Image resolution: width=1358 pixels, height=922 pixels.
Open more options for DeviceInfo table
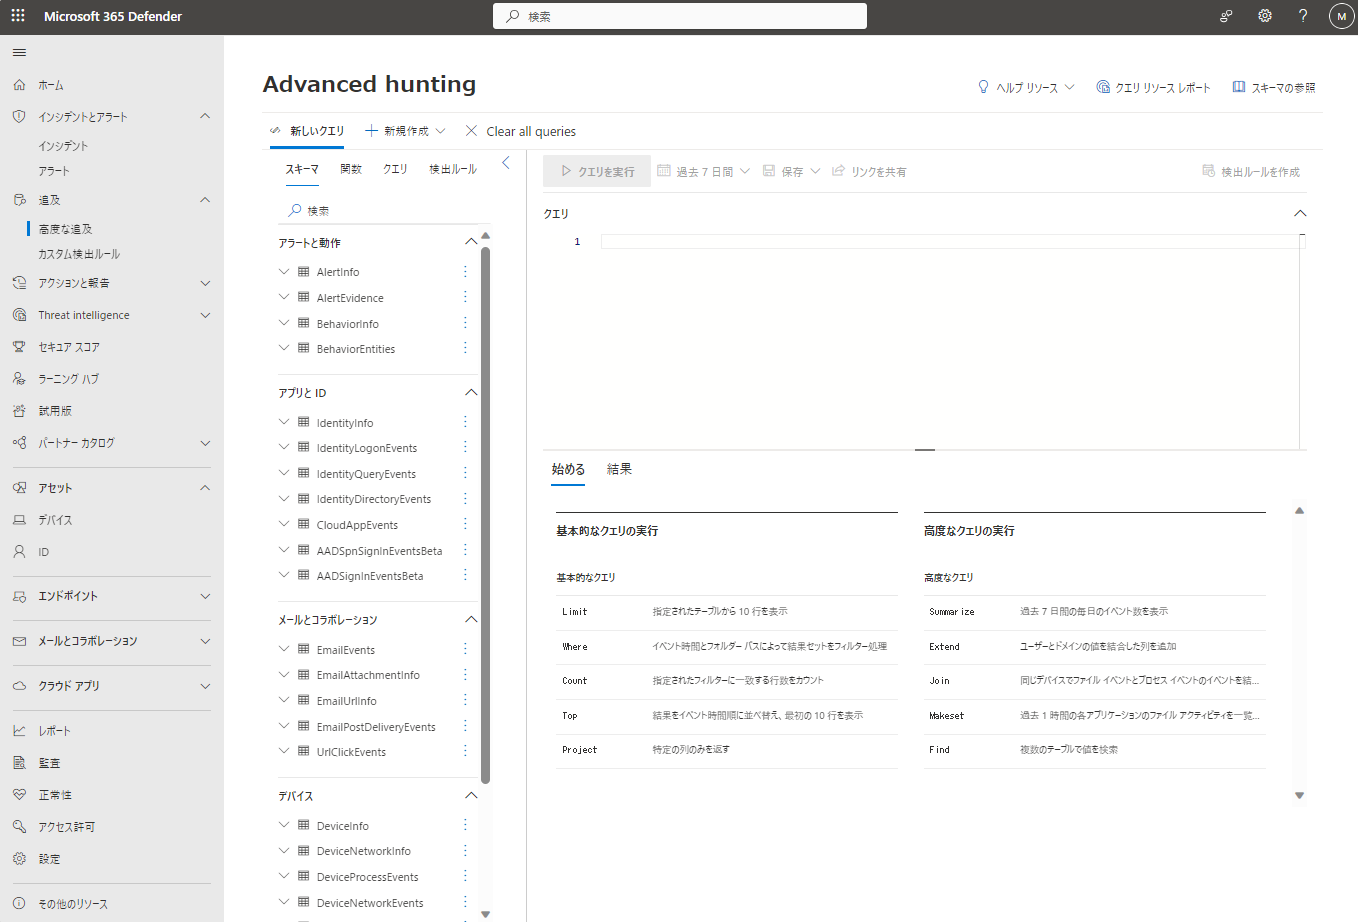(465, 825)
